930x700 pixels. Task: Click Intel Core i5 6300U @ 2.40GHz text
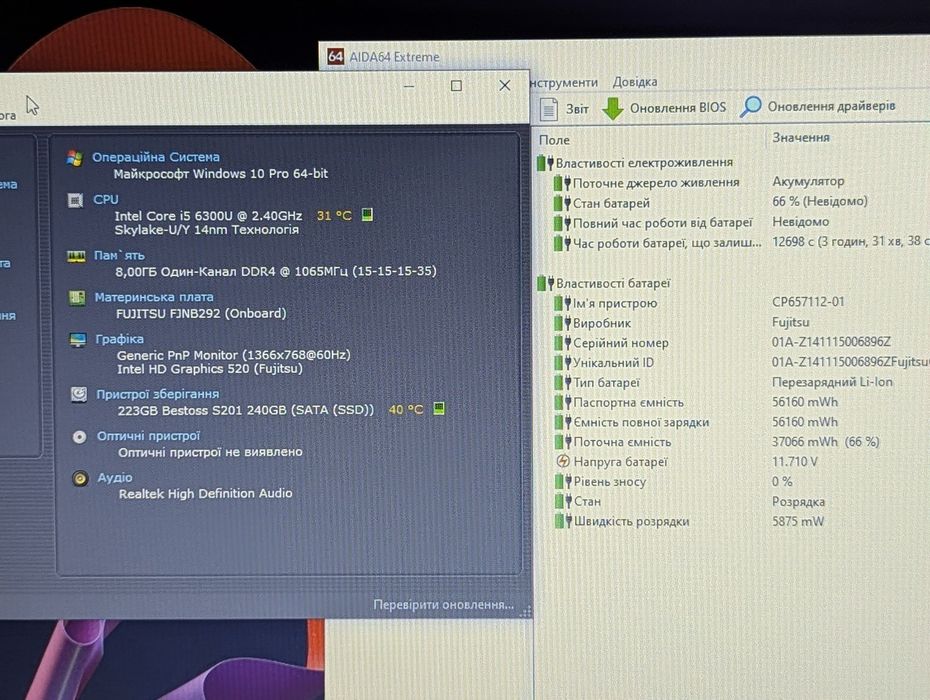pos(208,216)
